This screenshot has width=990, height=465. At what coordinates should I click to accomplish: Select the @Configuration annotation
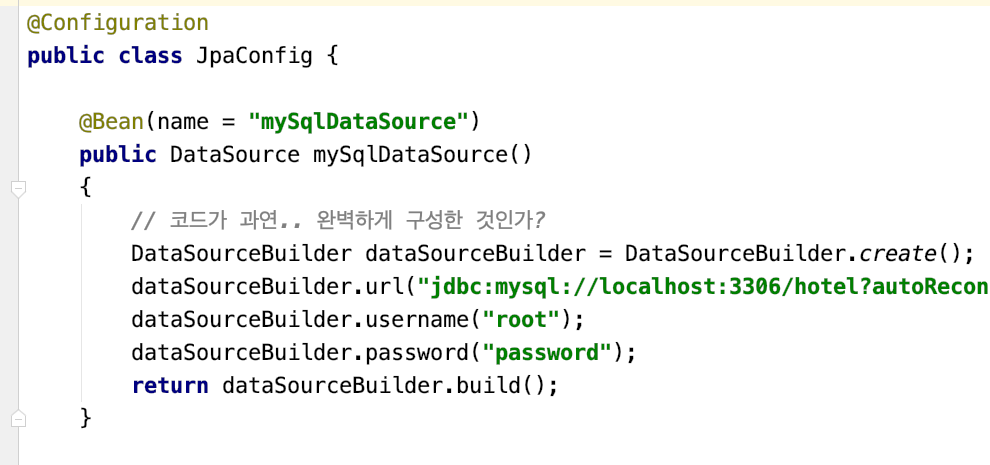pyautogui.click(x=118, y=23)
